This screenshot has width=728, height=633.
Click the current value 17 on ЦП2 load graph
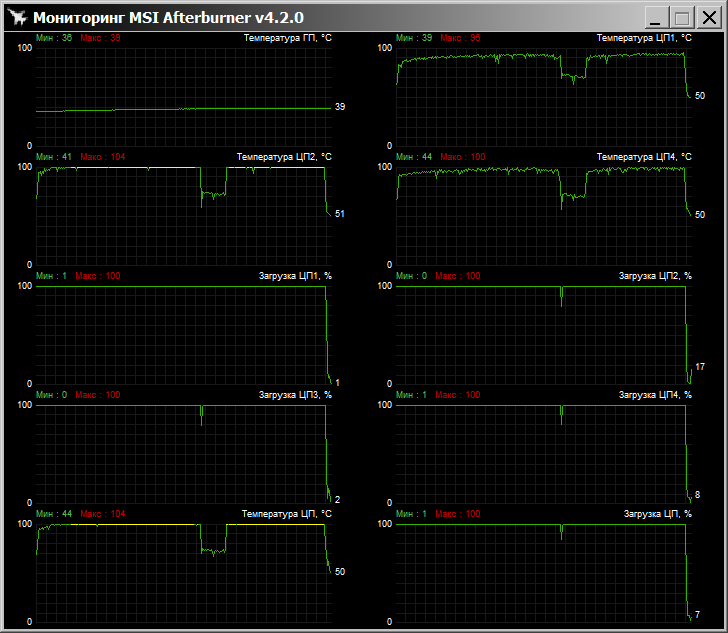(700, 367)
